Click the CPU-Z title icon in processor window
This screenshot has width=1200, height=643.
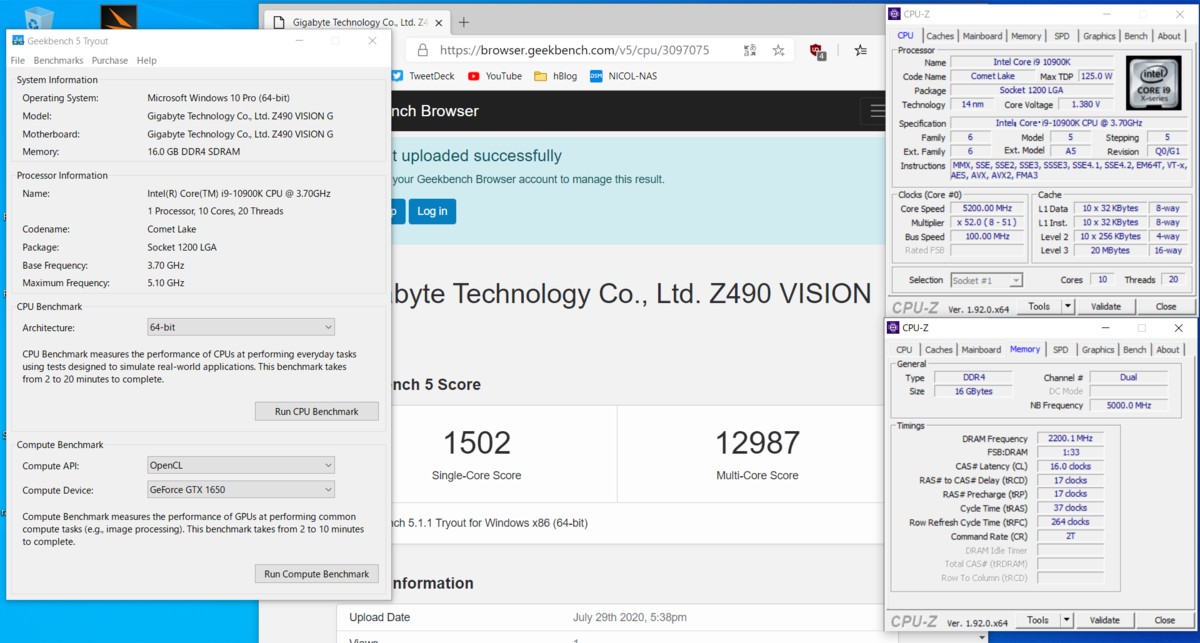click(893, 13)
